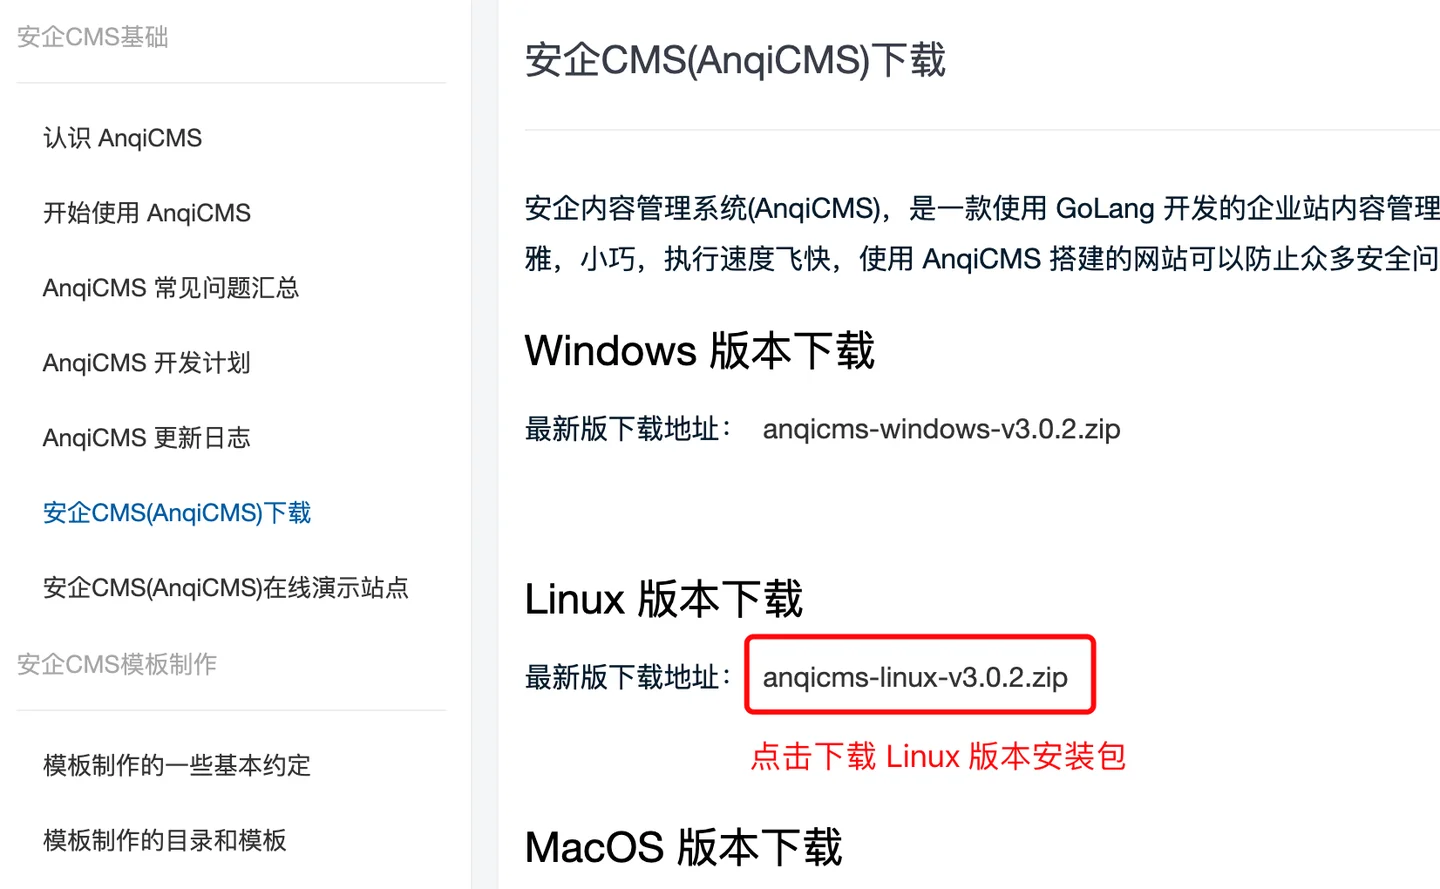
Task: Click the Linux 版本下载 heading
Action: pyautogui.click(x=663, y=599)
